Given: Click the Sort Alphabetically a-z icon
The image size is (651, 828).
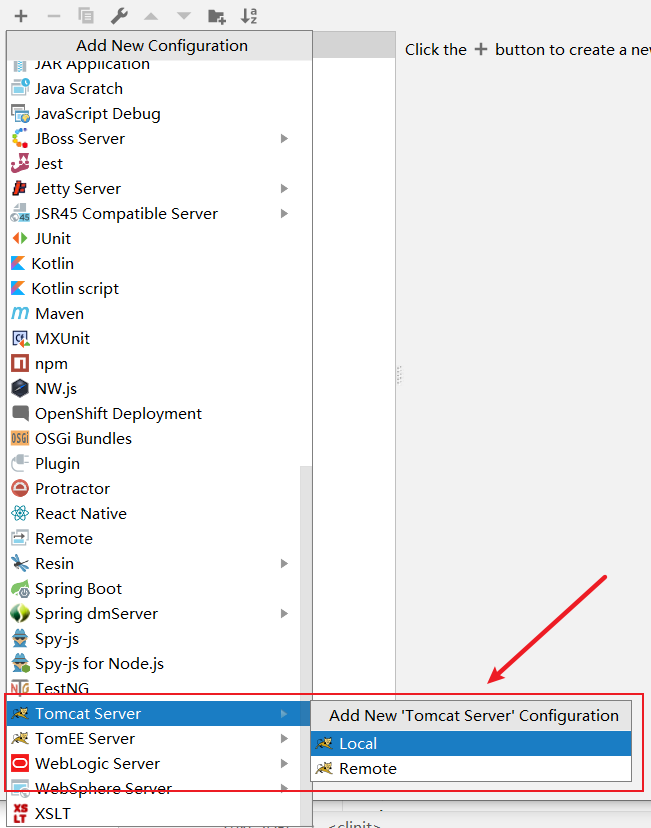Looking at the screenshot, I should click(x=249, y=16).
